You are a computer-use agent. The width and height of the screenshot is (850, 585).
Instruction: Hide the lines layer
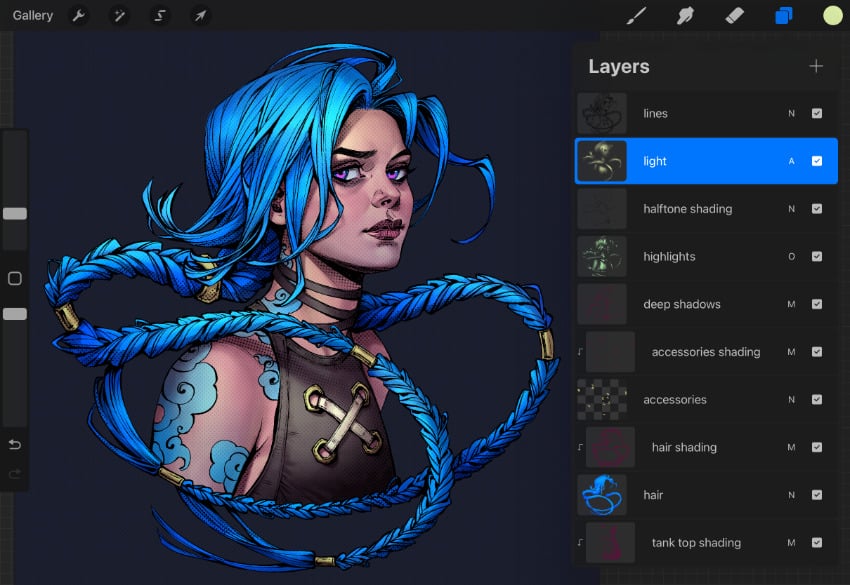pyautogui.click(x=817, y=113)
